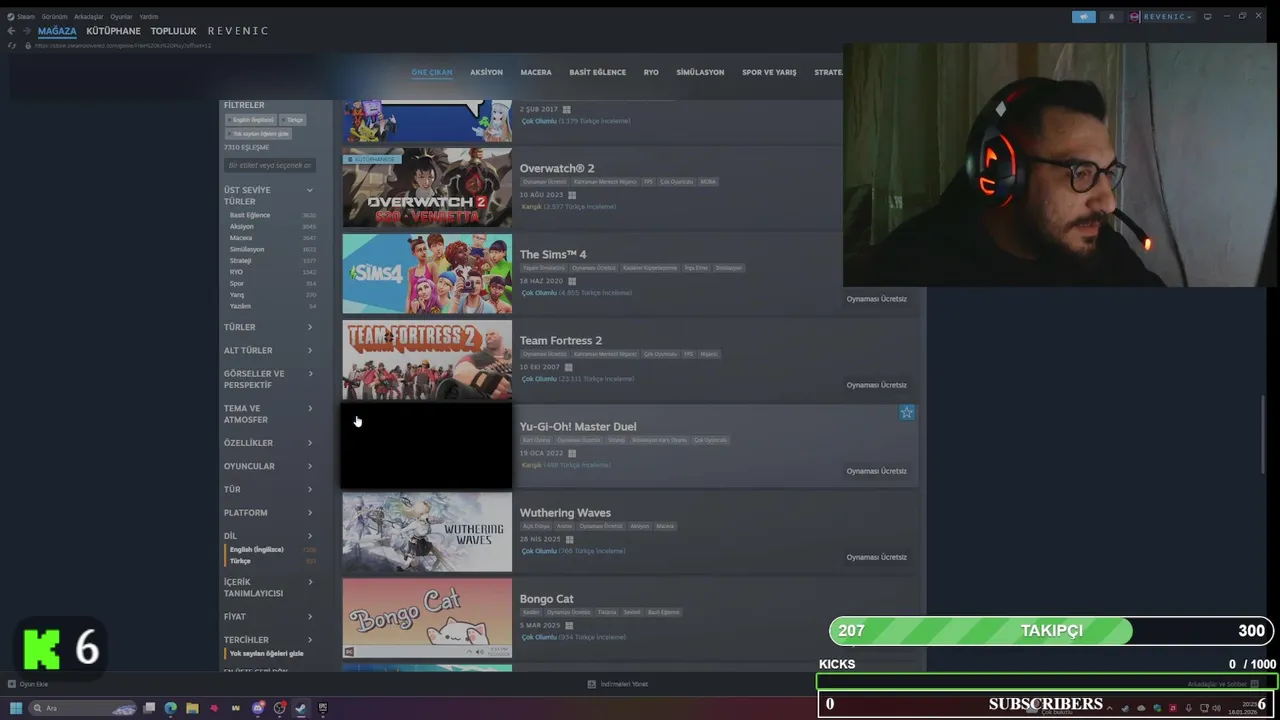Open the Windows Start menu
Viewport: 1280px width, 720px height.
[x=16, y=708]
